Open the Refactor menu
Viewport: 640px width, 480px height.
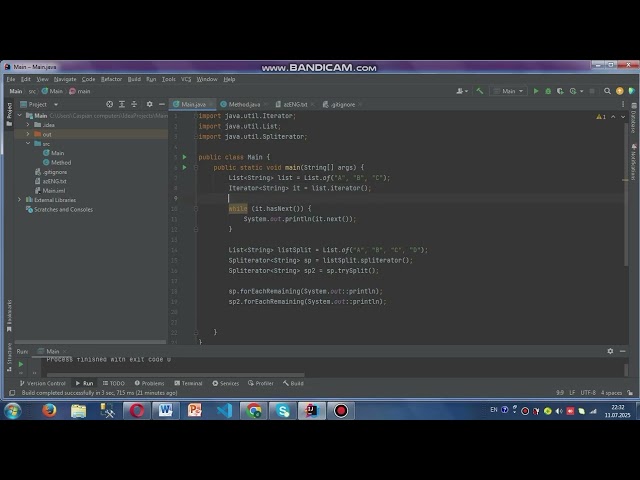tap(111, 79)
